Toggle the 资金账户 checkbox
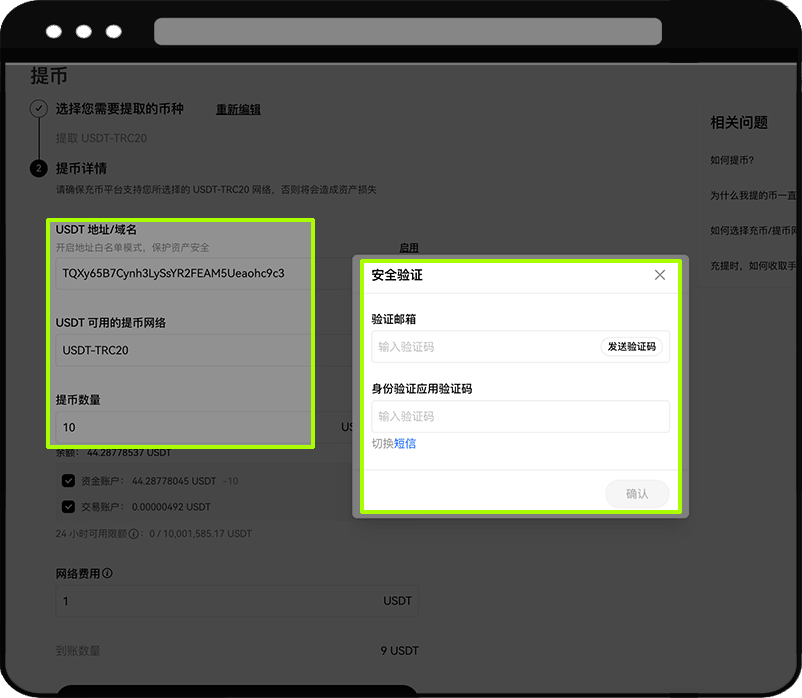802x698 pixels. click(x=69, y=481)
